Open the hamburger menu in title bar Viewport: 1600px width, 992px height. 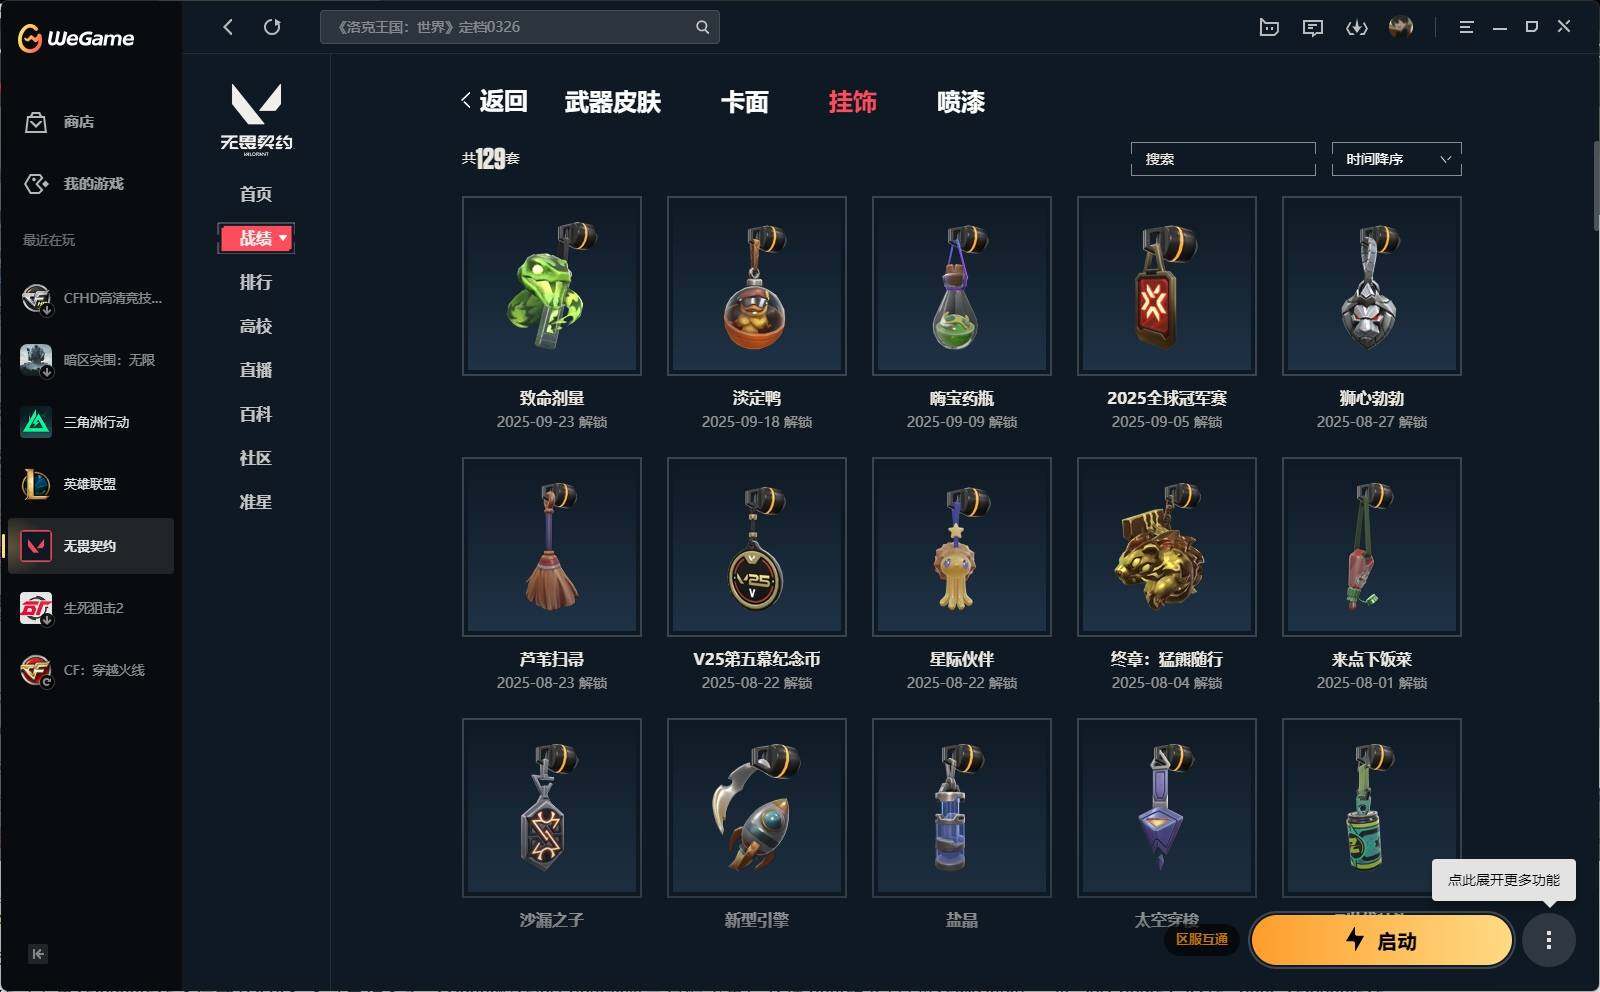(x=1466, y=27)
